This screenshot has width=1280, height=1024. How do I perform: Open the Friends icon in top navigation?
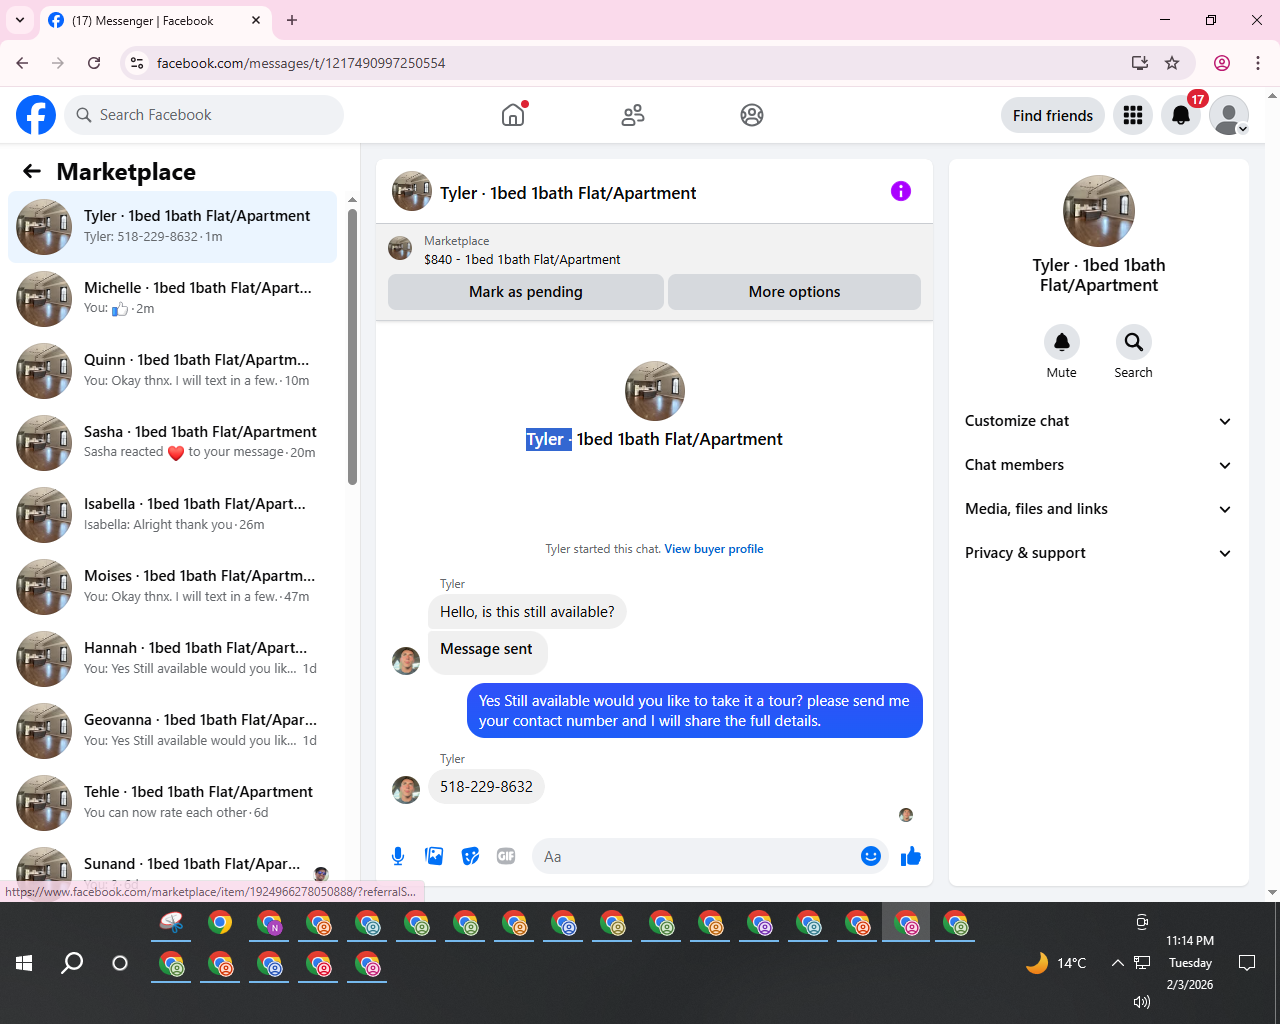click(x=633, y=115)
